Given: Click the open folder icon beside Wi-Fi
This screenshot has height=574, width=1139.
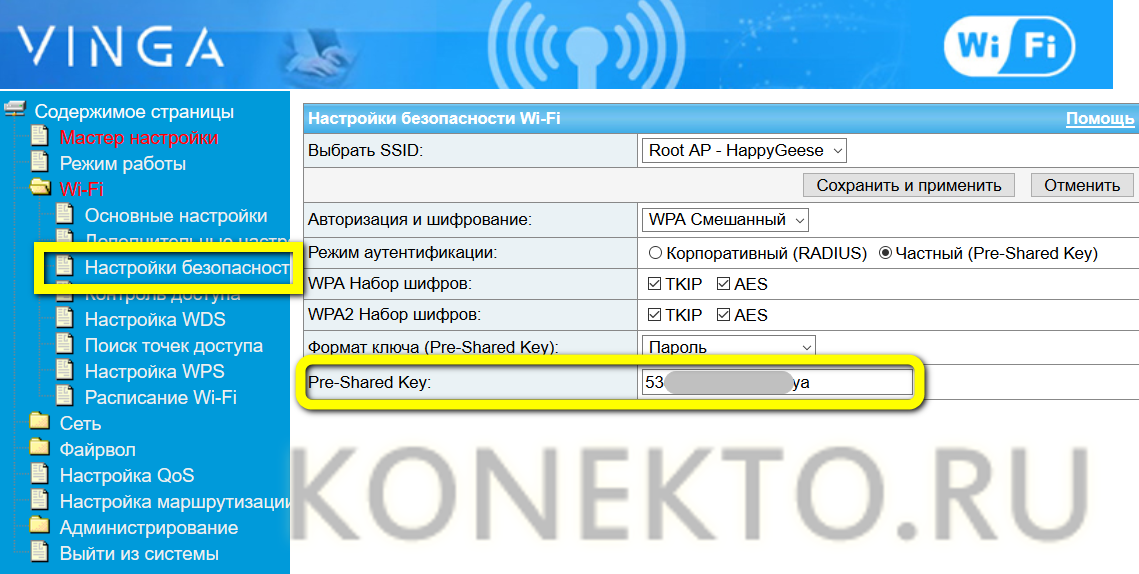Looking at the screenshot, I should tap(41, 188).
